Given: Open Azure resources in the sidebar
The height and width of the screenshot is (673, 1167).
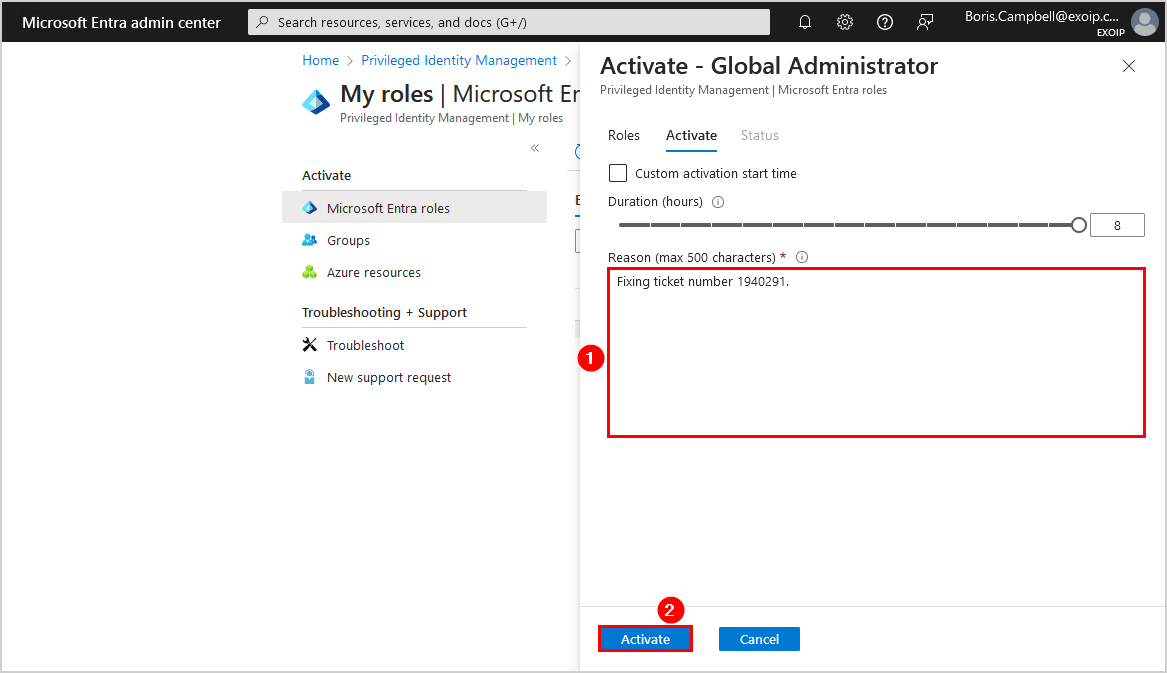Looking at the screenshot, I should (x=373, y=273).
